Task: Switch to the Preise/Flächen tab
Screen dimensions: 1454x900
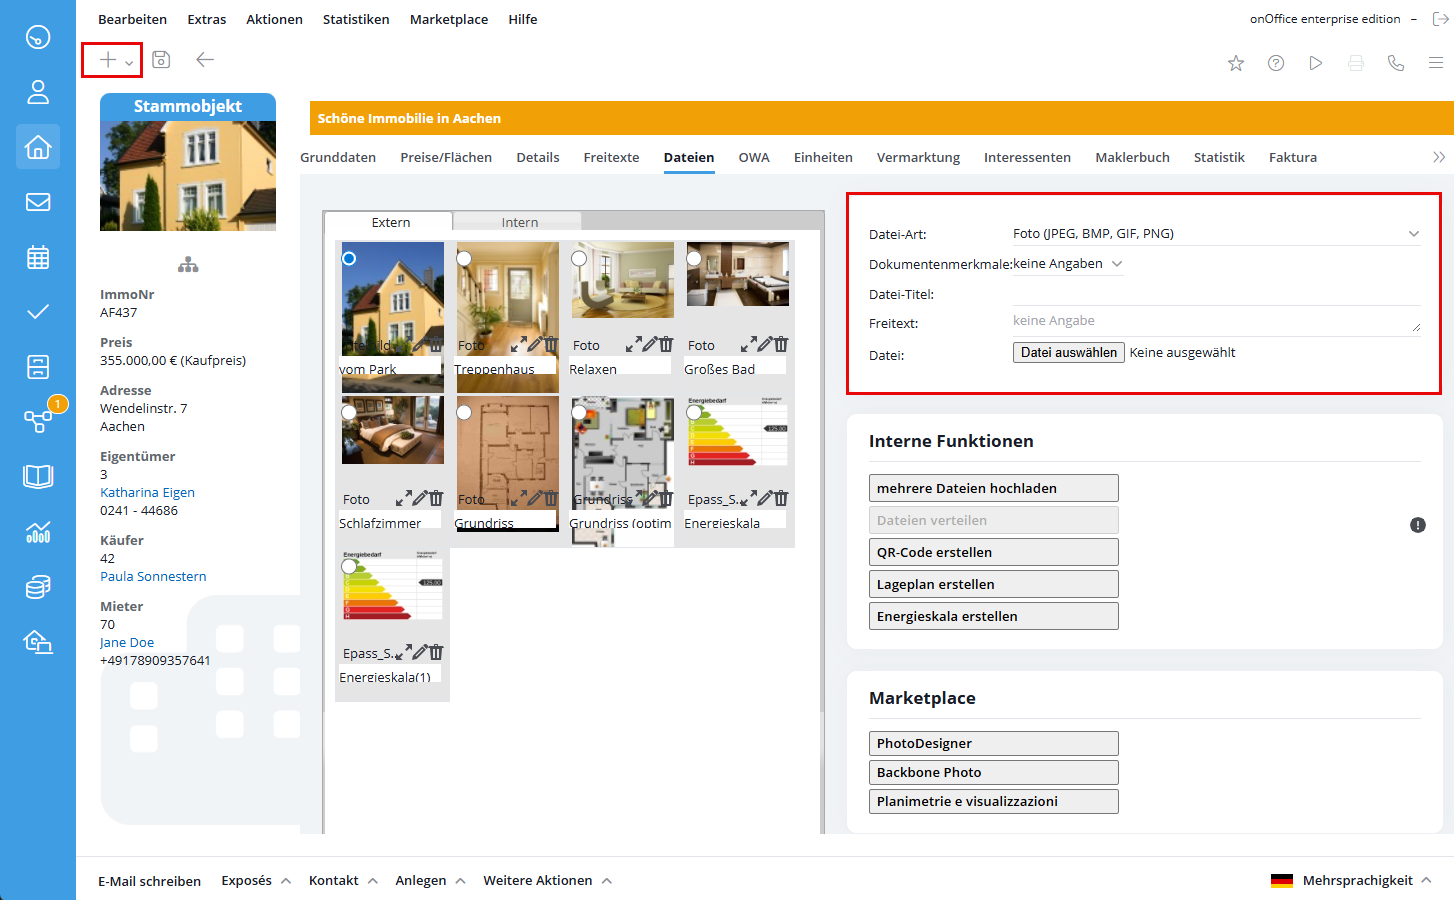Action: (x=446, y=157)
